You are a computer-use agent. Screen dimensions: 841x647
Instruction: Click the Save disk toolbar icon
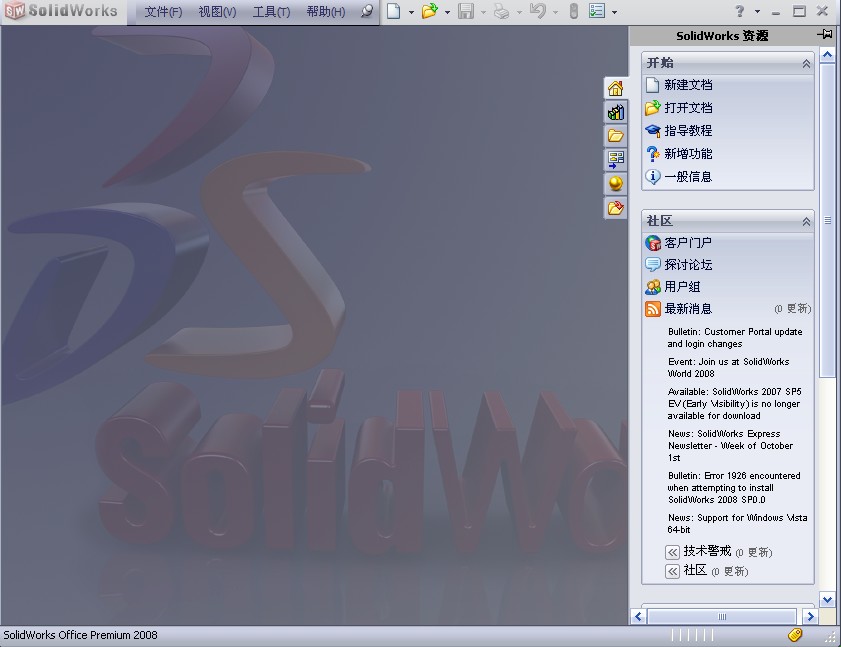point(466,11)
